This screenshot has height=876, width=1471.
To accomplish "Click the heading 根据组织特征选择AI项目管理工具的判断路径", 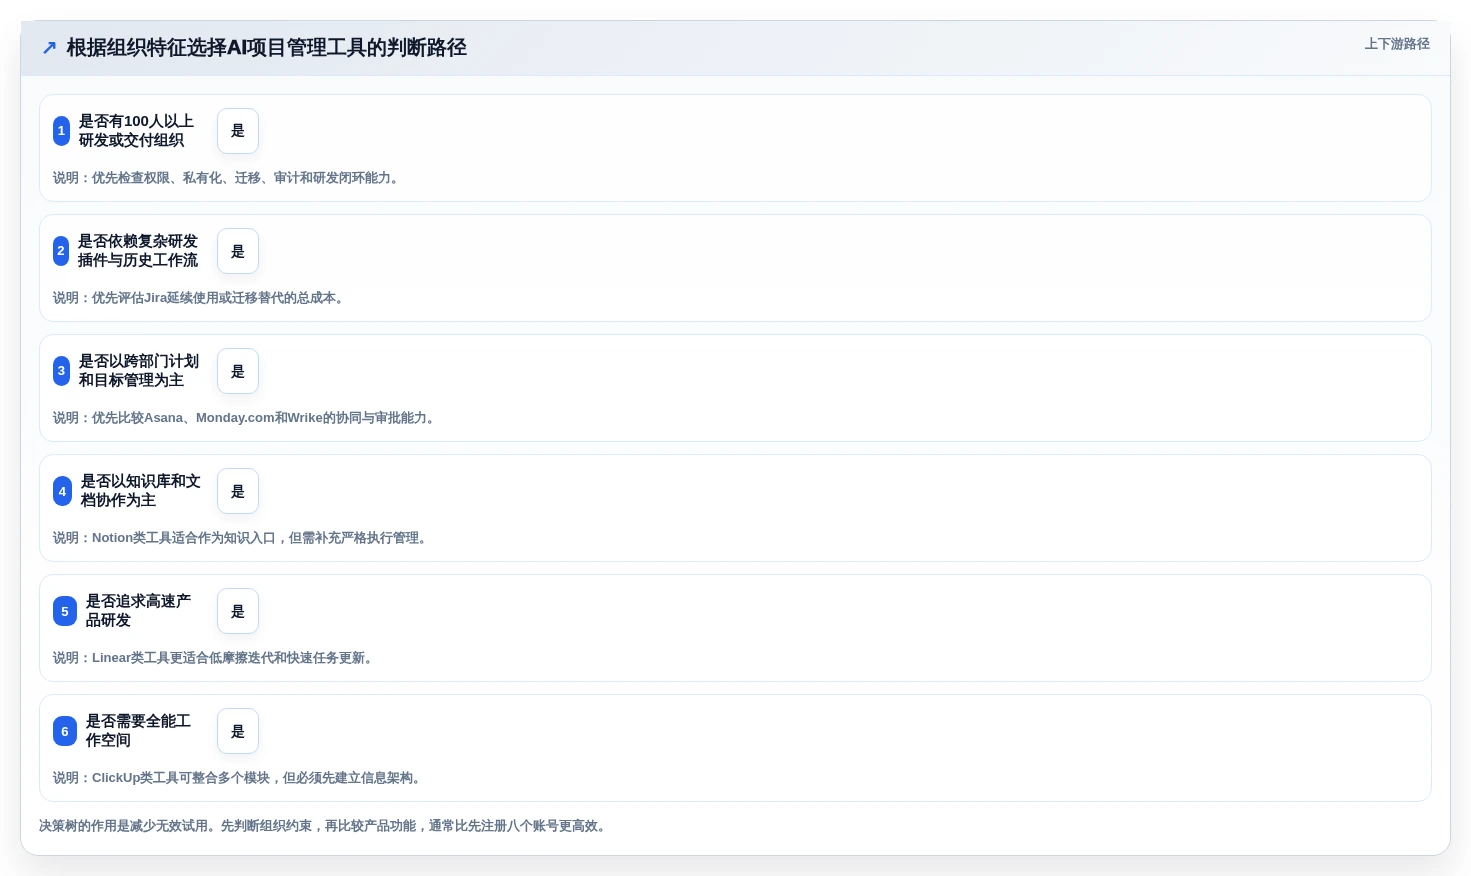I will [266, 48].
